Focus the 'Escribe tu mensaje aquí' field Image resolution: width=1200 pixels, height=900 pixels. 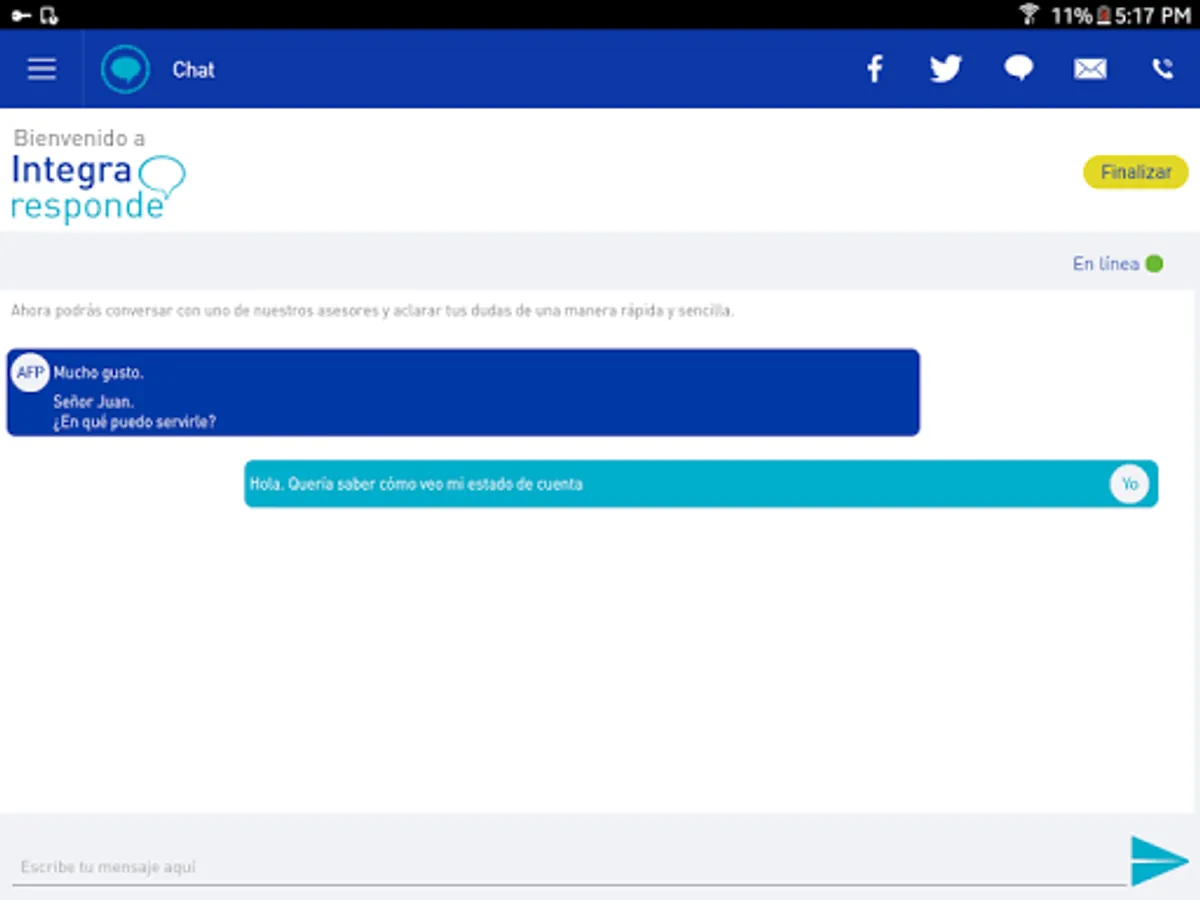coord(568,867)
